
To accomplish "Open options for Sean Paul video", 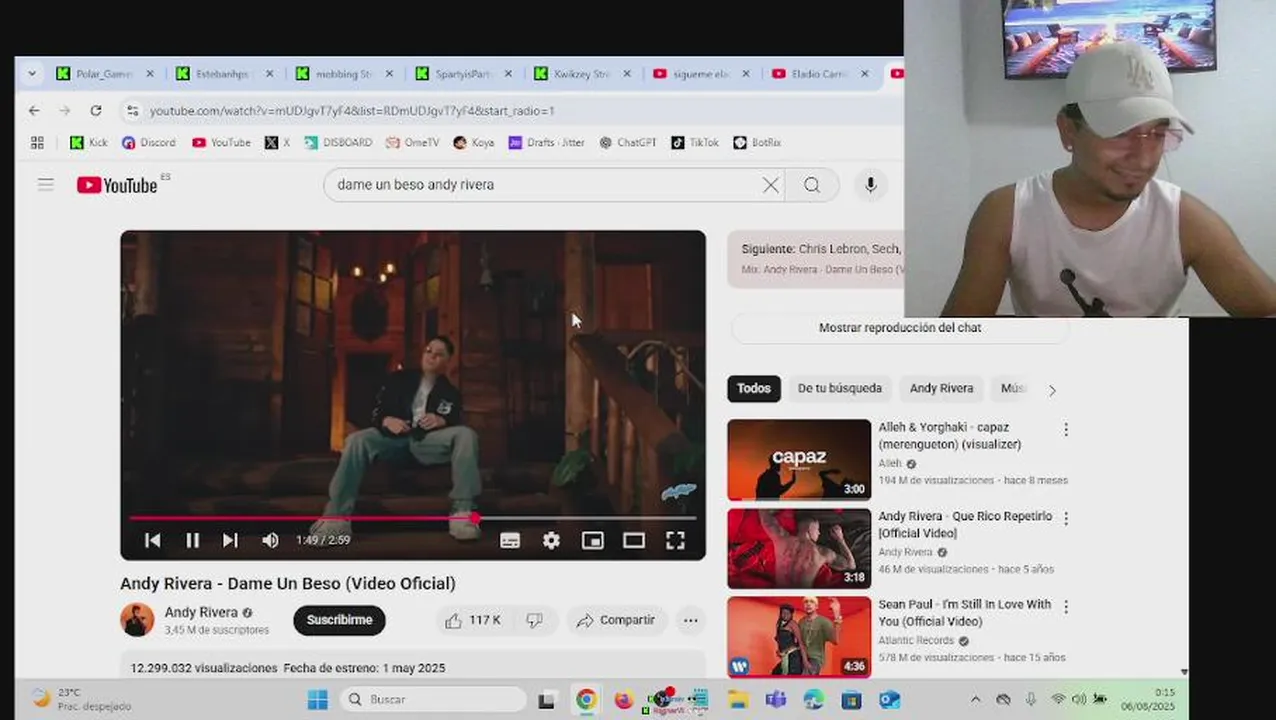I will point(1066,606).
